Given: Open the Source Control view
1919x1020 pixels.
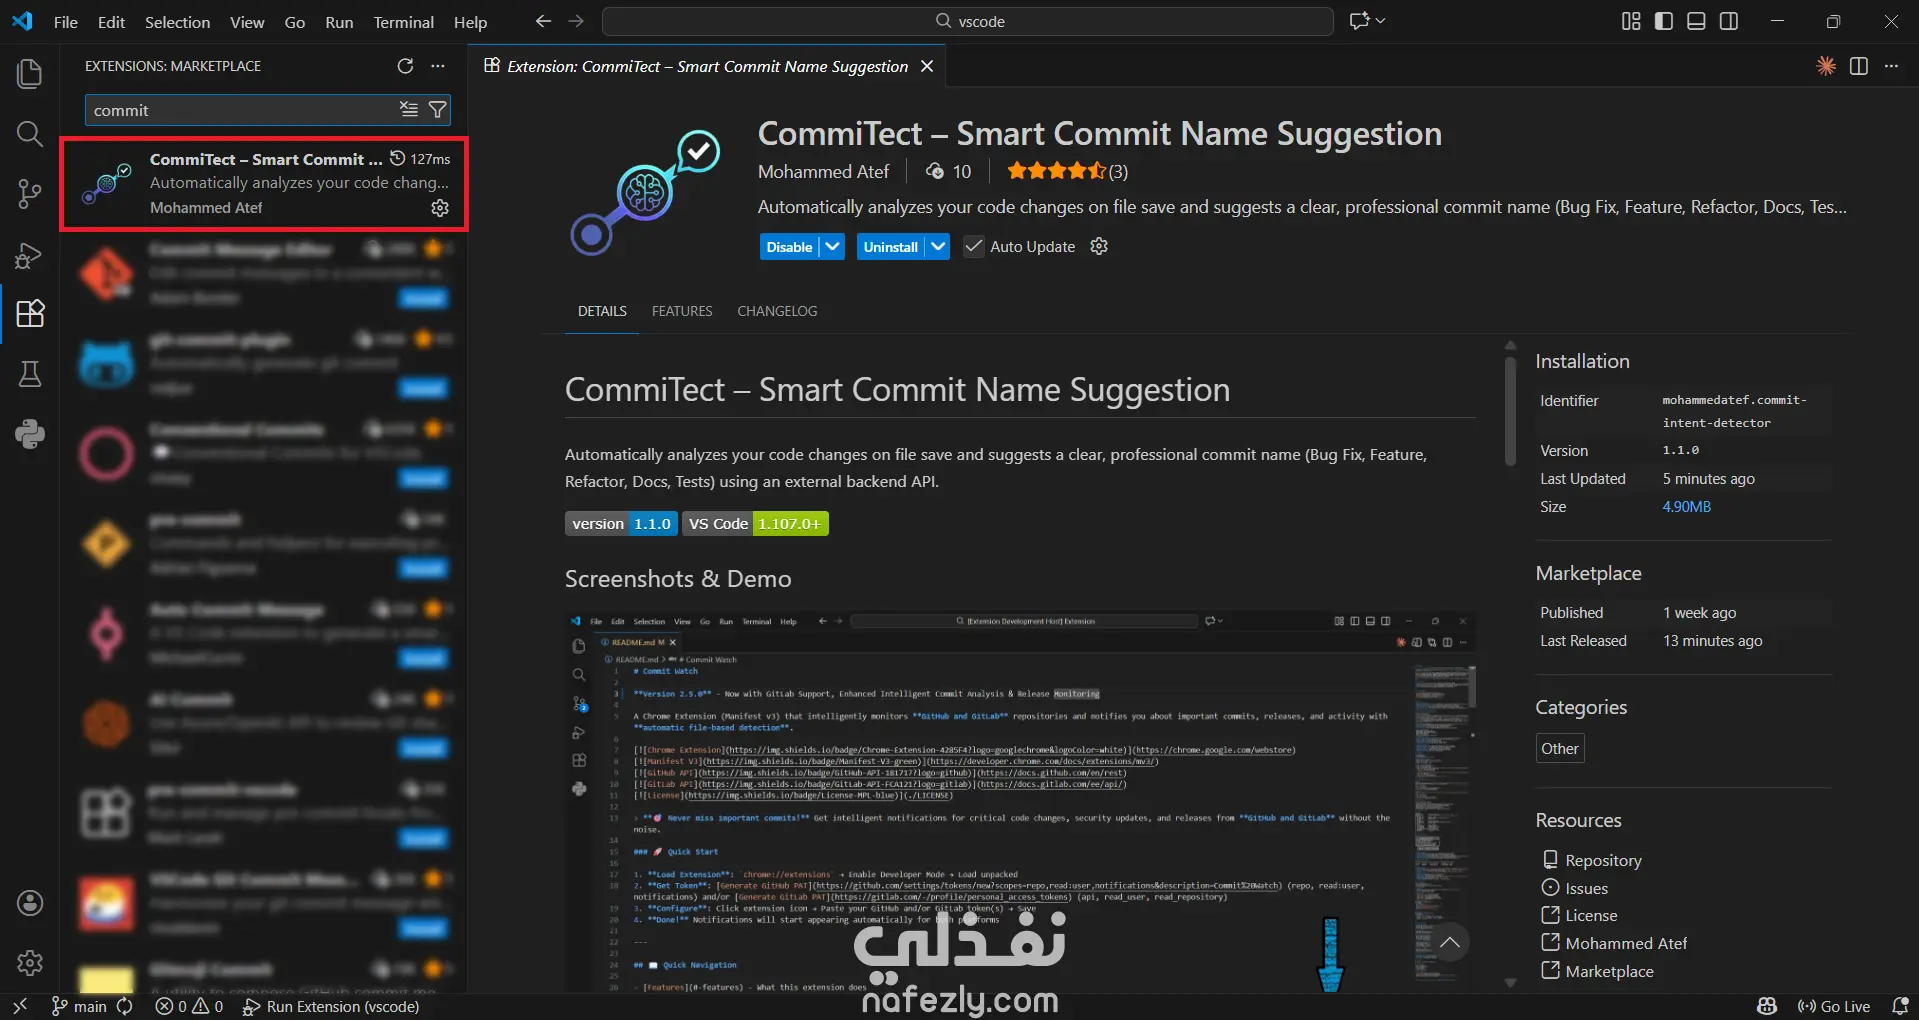Looking at the screenshot, I should click(x=30, y=194).
